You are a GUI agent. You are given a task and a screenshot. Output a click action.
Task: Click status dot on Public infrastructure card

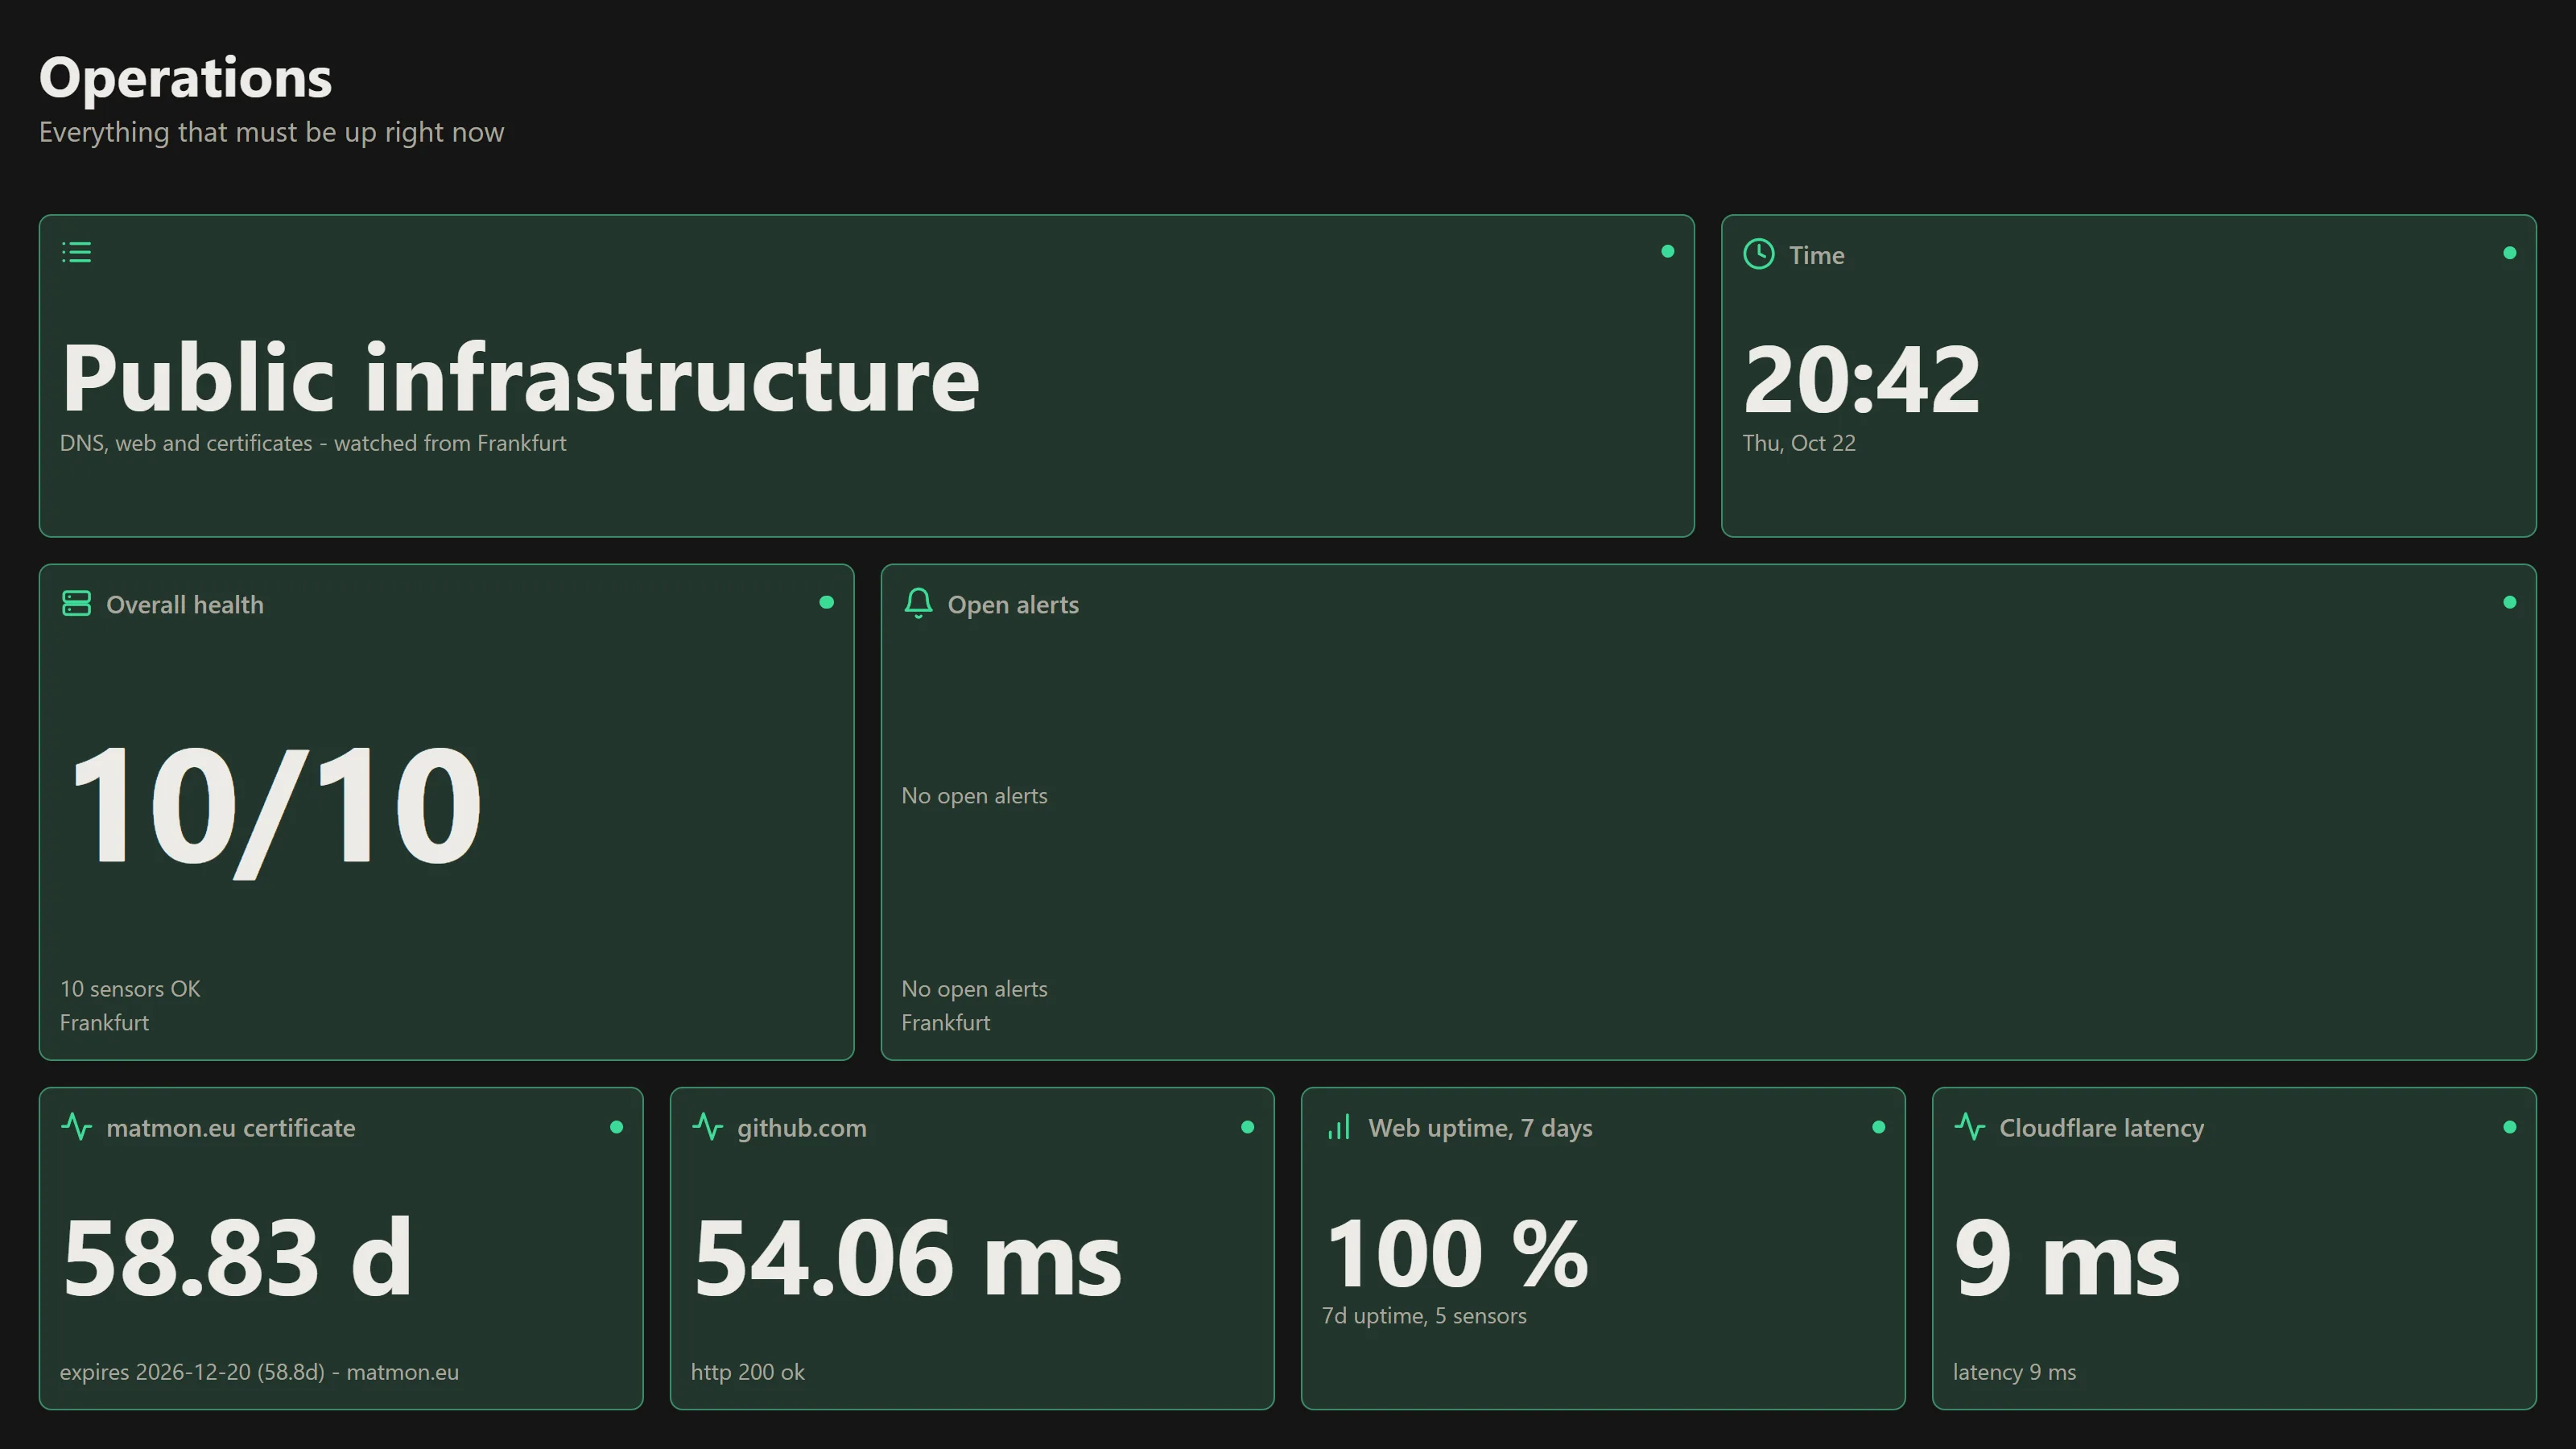coord(1667,252)
